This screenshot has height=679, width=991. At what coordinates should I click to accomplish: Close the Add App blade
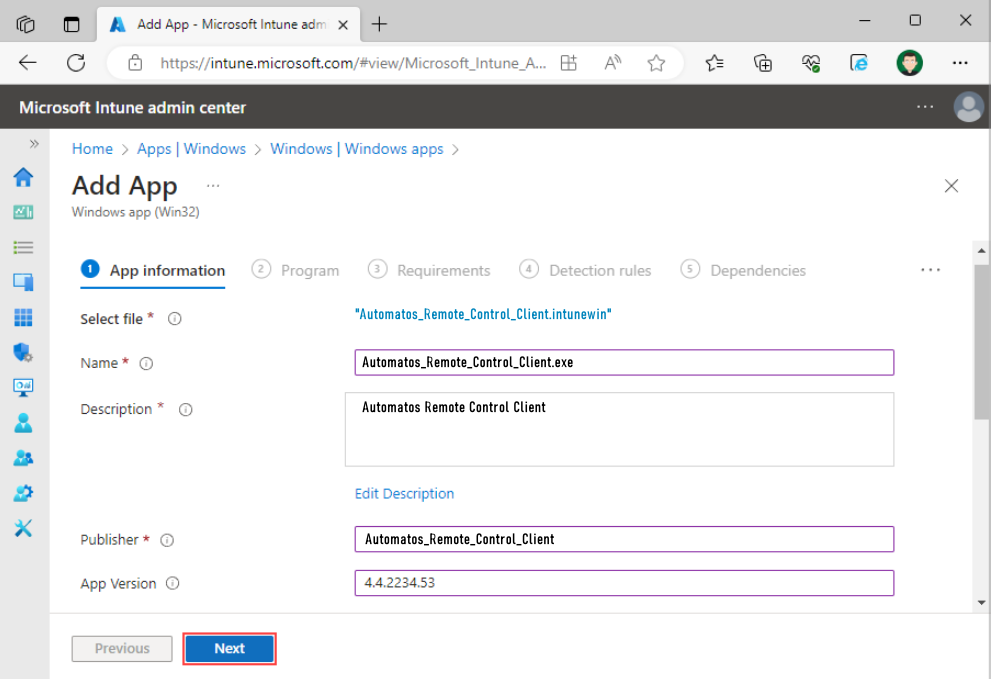pos(951,186)
